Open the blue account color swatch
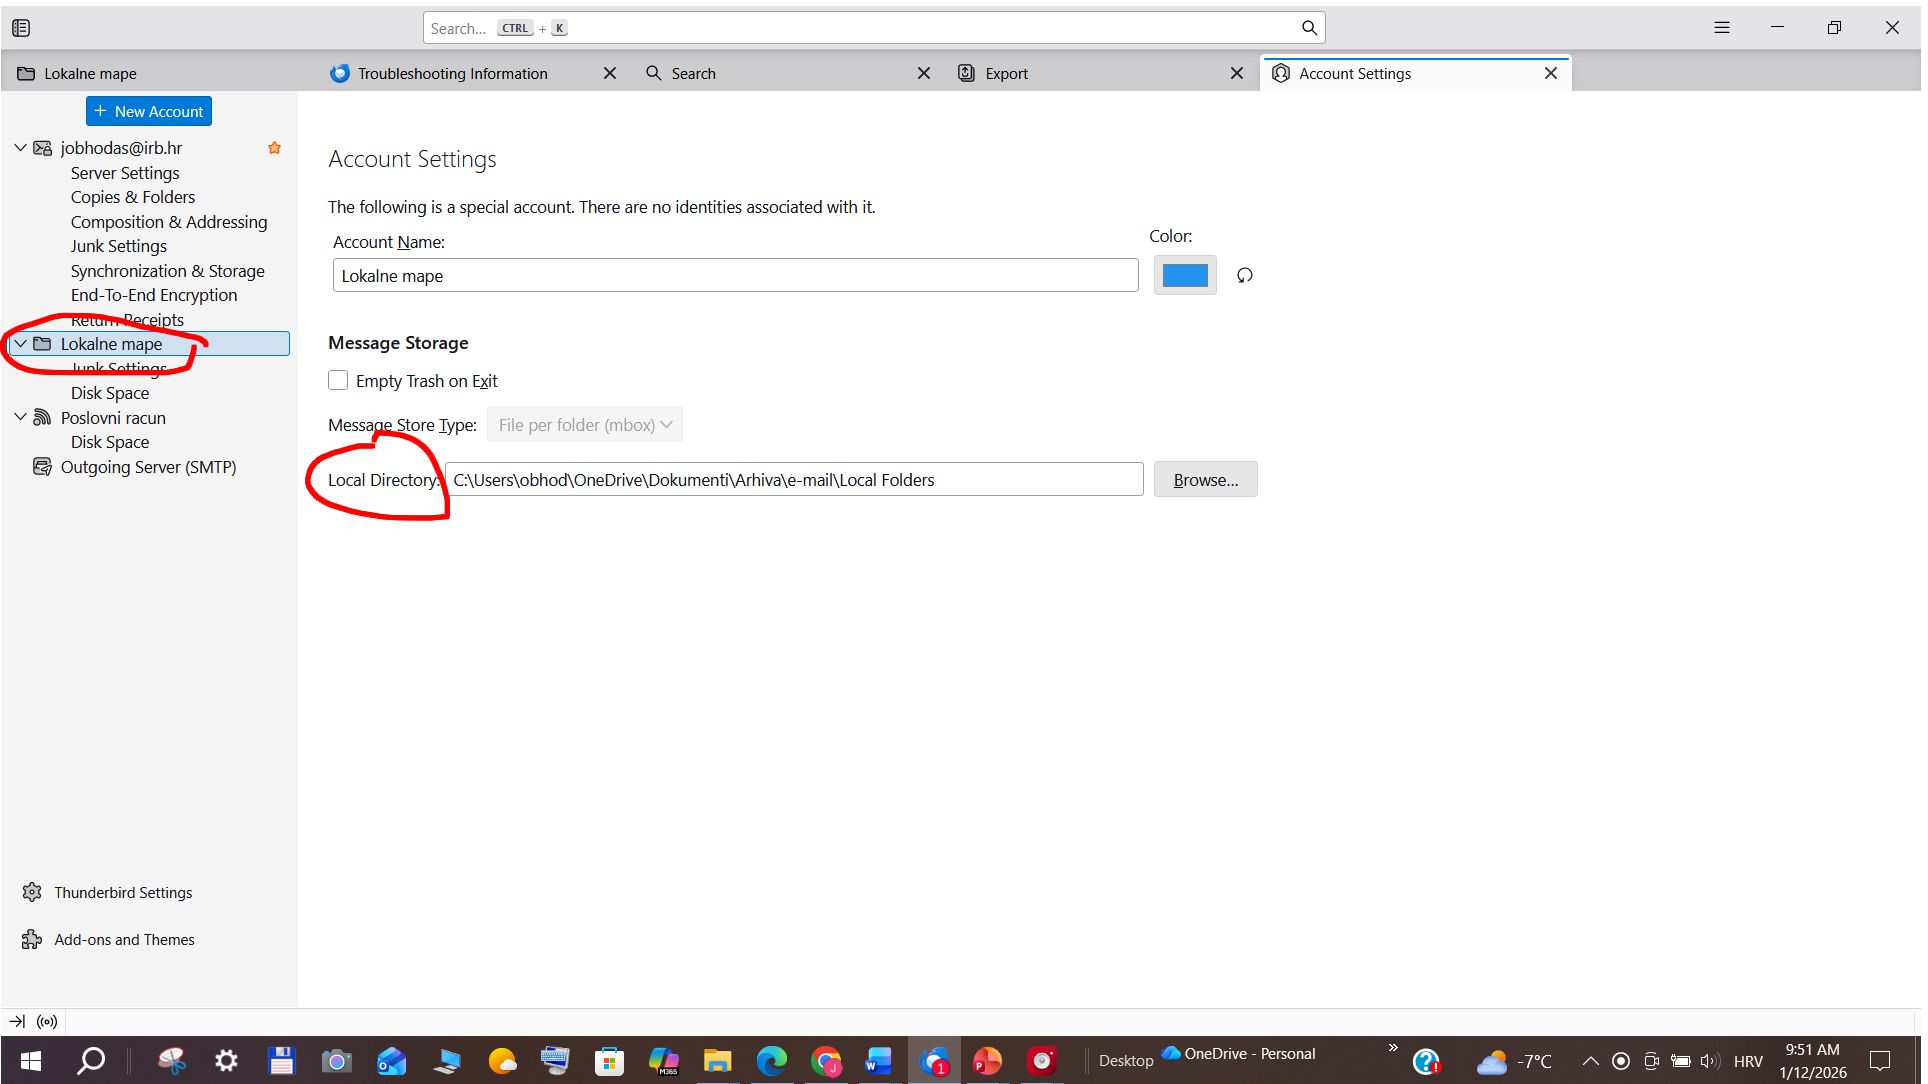1928x1084 pixels. (x=1185, y=275)
